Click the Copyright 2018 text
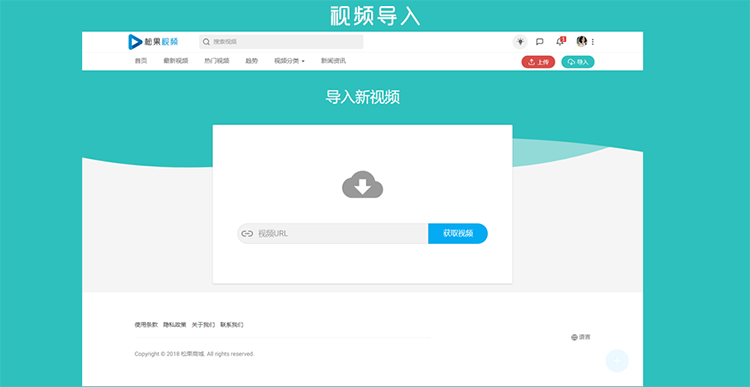Image resolution: width=750 pixels, height=387 pixels. coord(194,354)
